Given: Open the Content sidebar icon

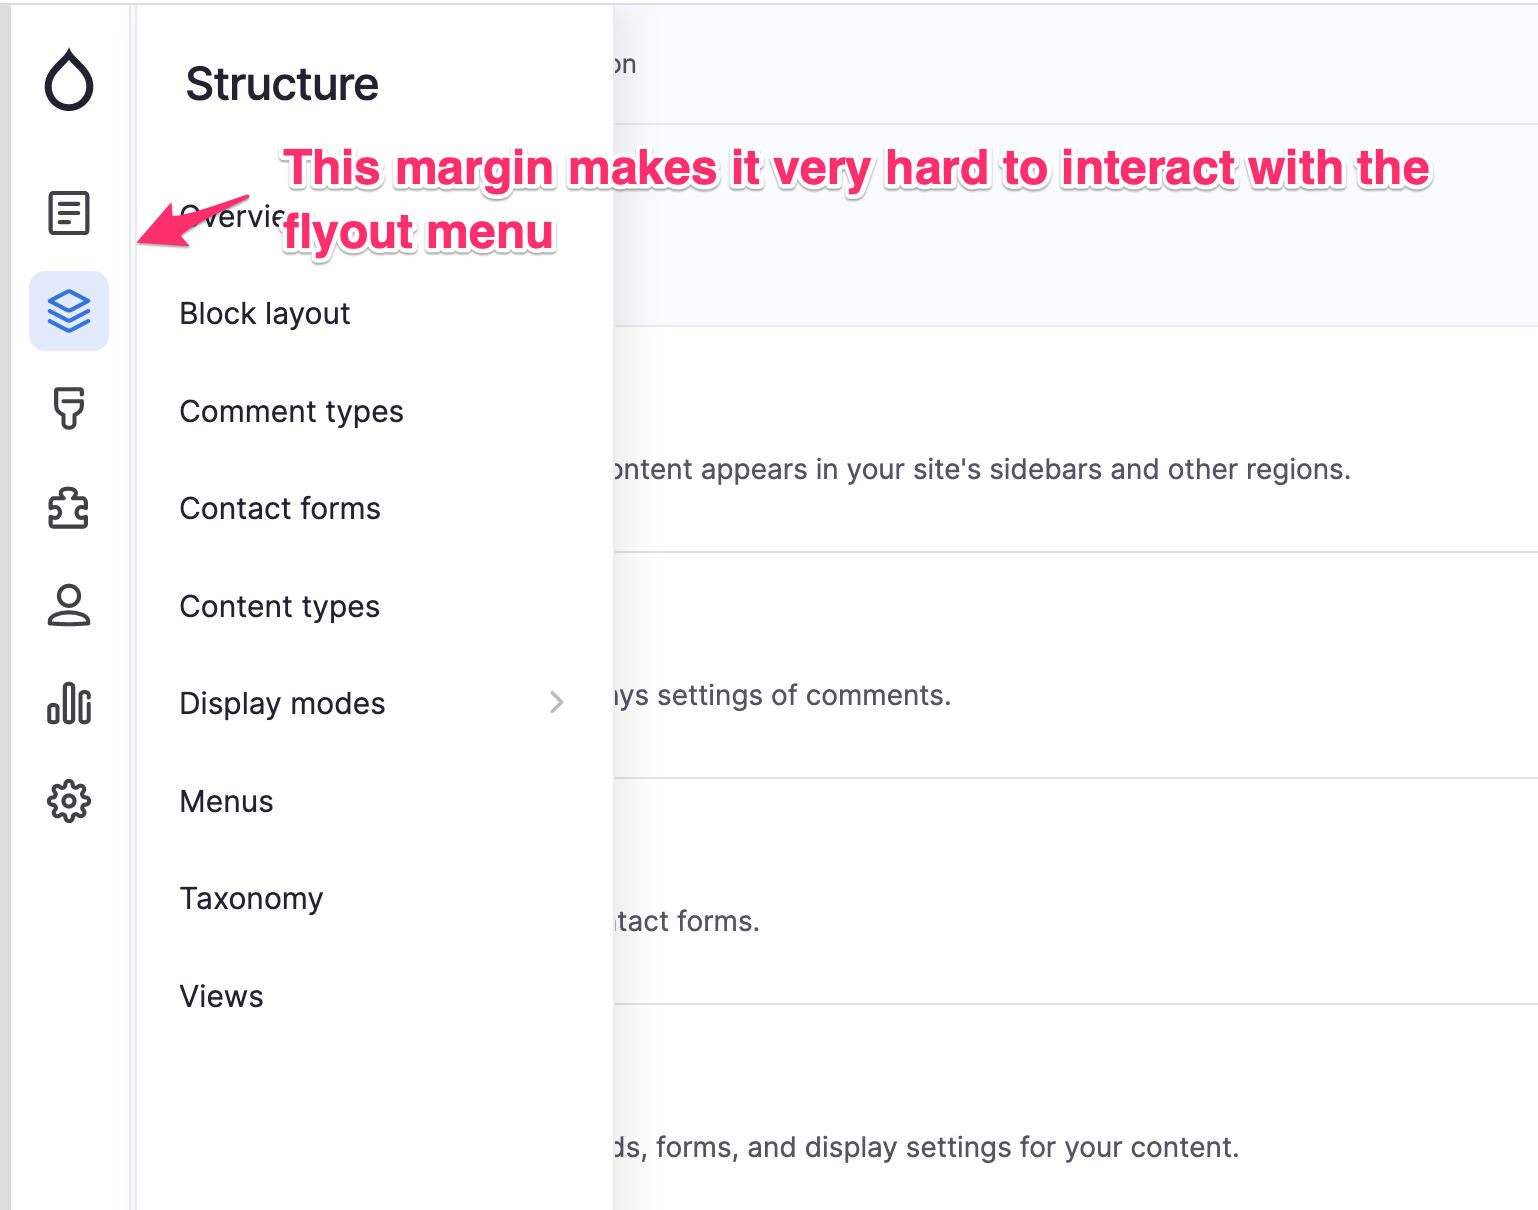Looking at the screenshot, I should [69, 213].
